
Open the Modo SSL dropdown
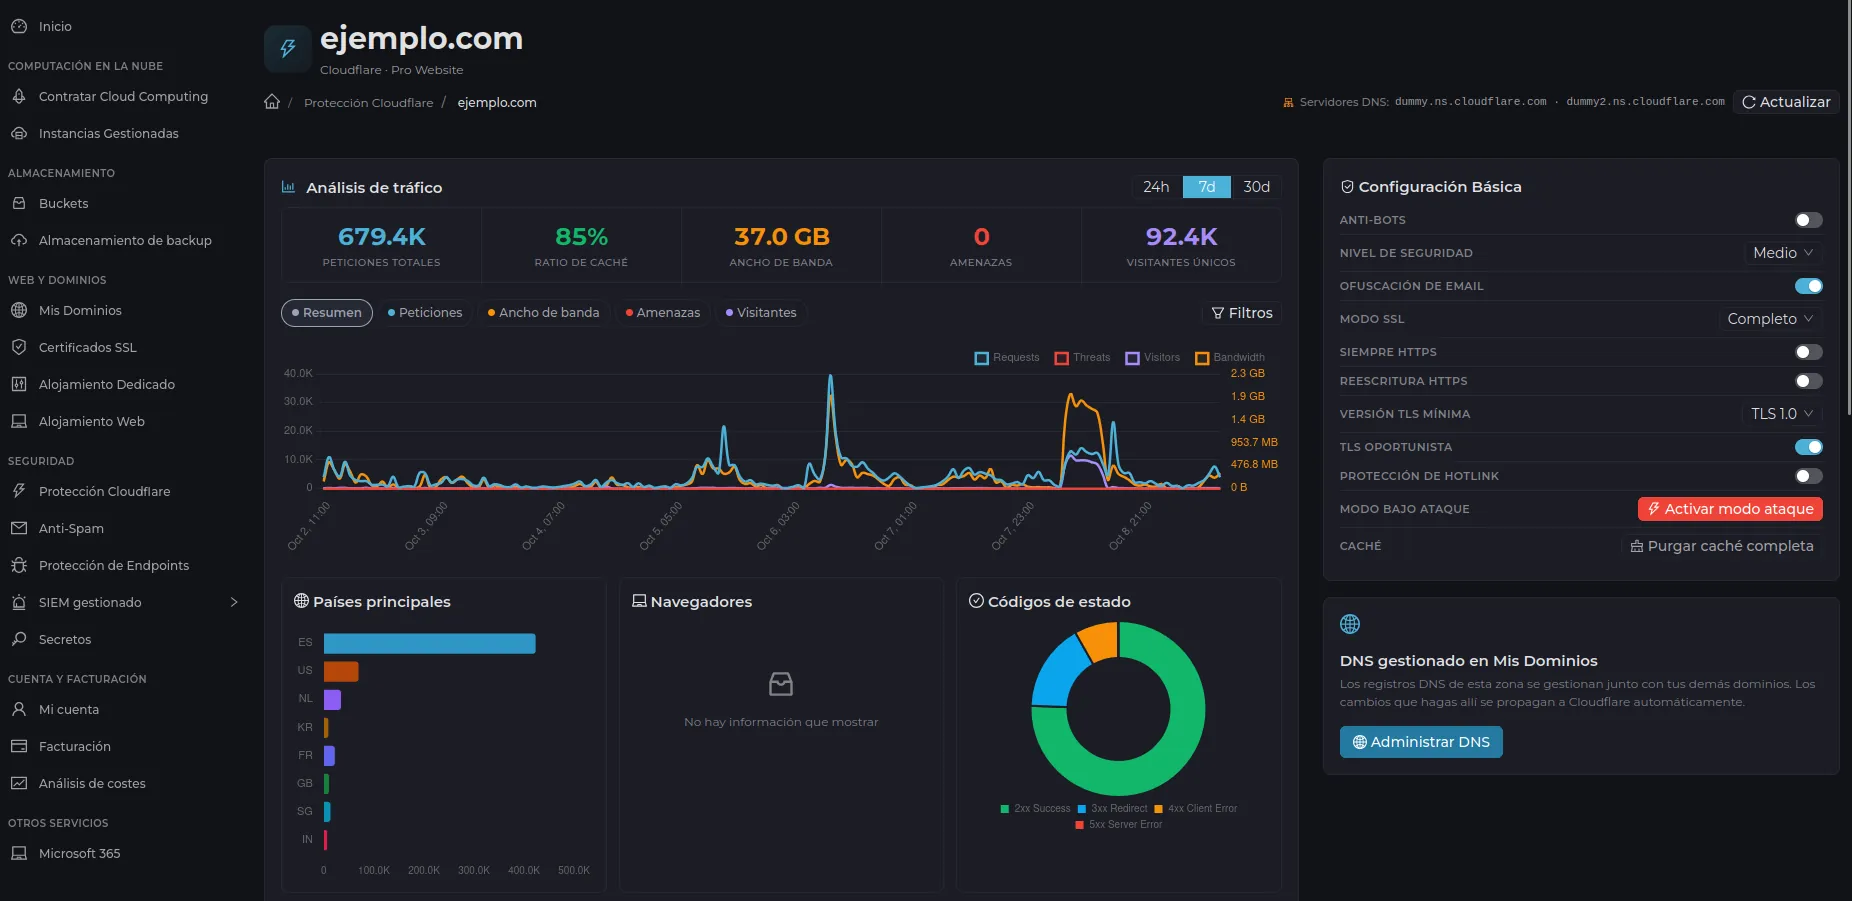point(1770,319)
